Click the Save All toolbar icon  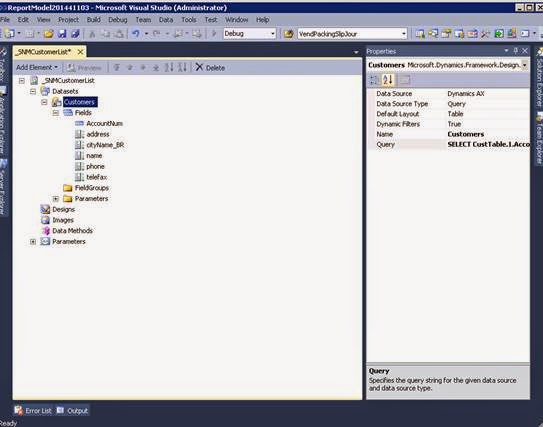point(75,34)
